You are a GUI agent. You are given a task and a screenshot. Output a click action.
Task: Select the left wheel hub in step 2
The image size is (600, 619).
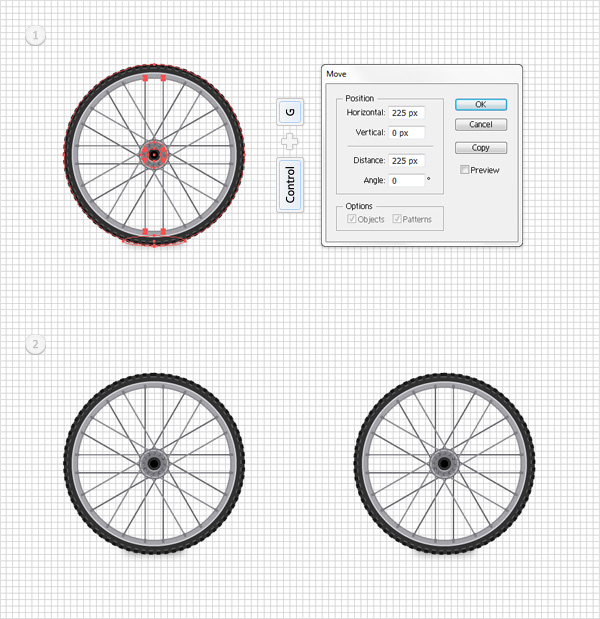click(154, 463)
